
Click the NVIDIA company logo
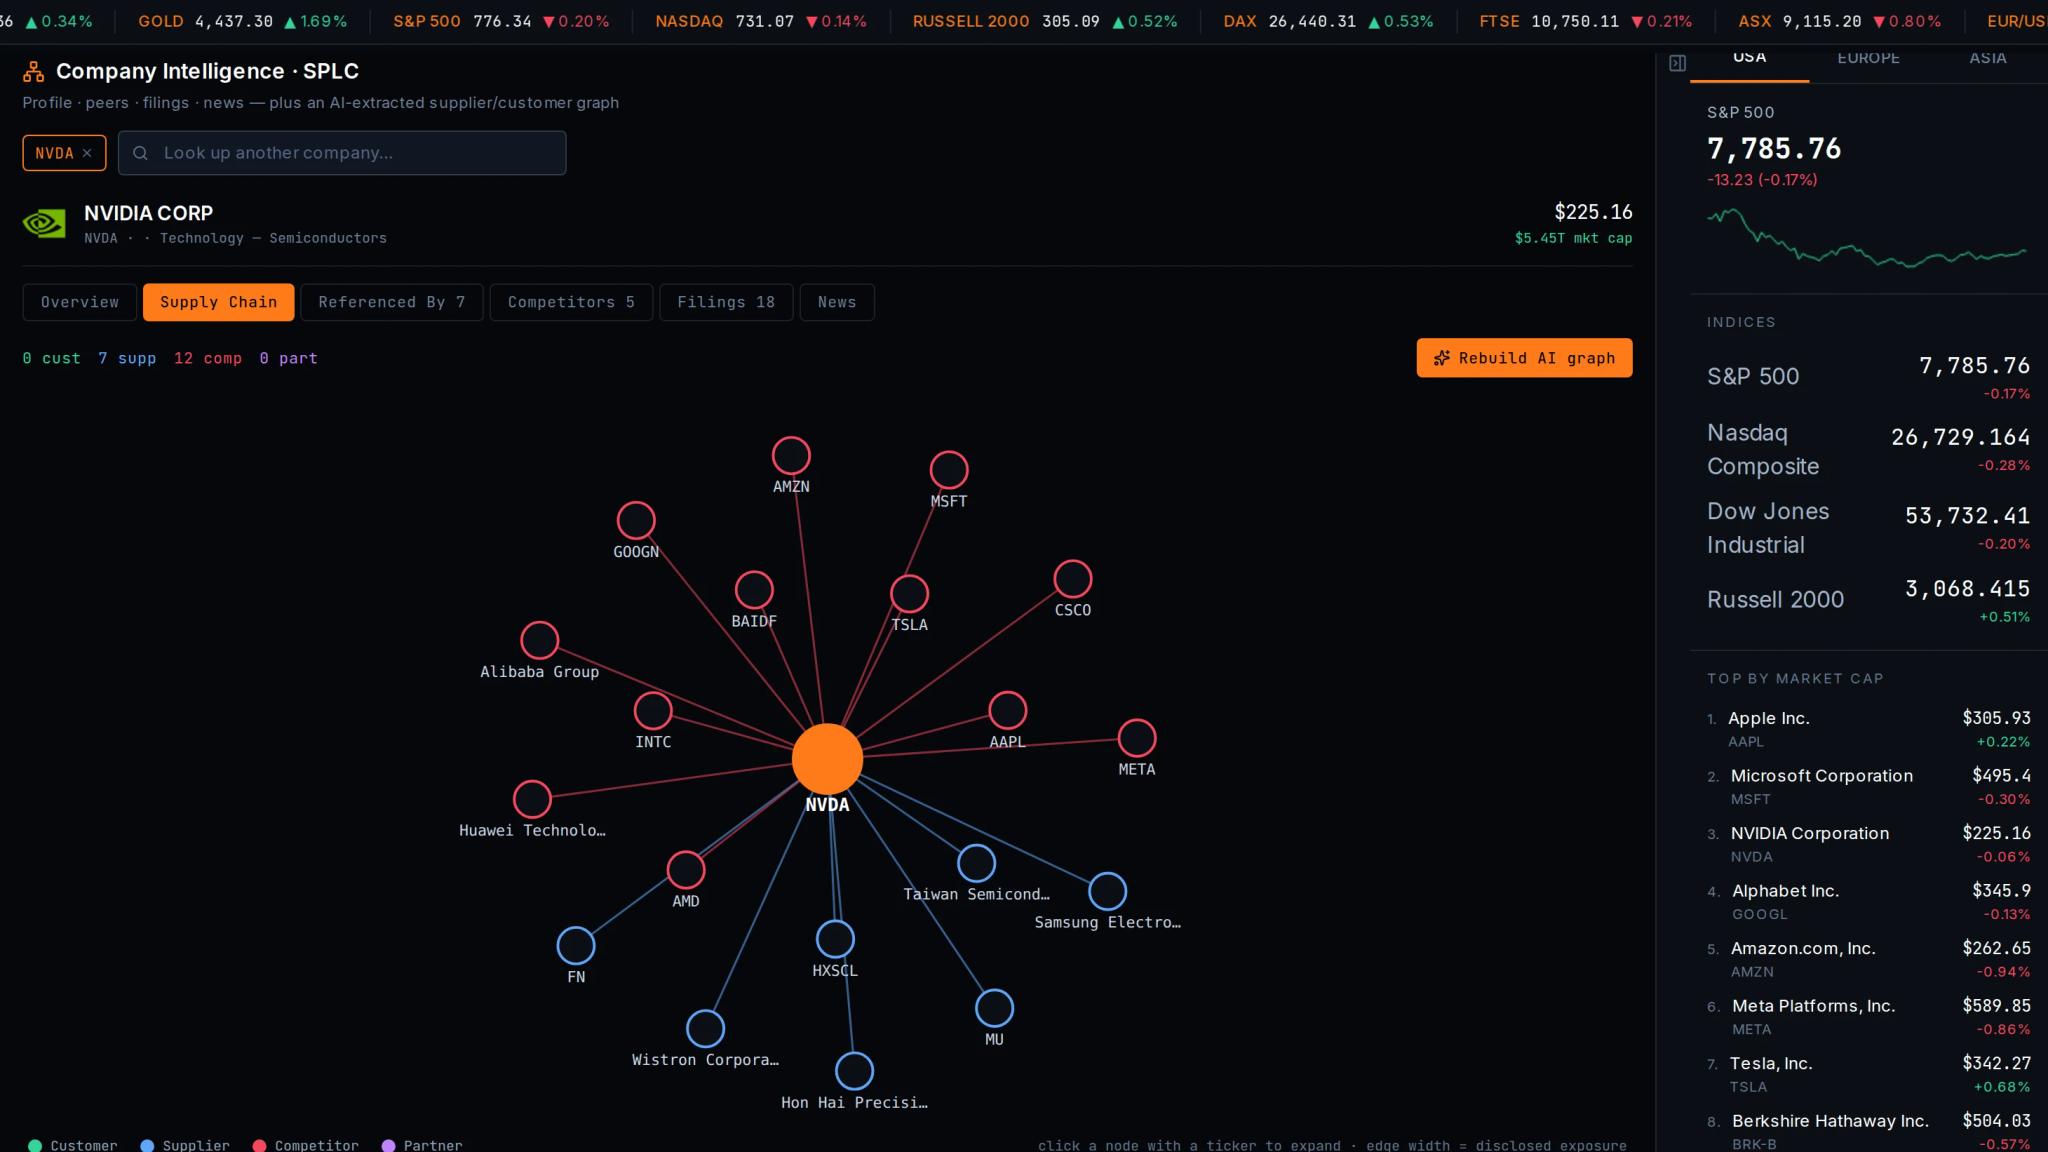point(44,224)
